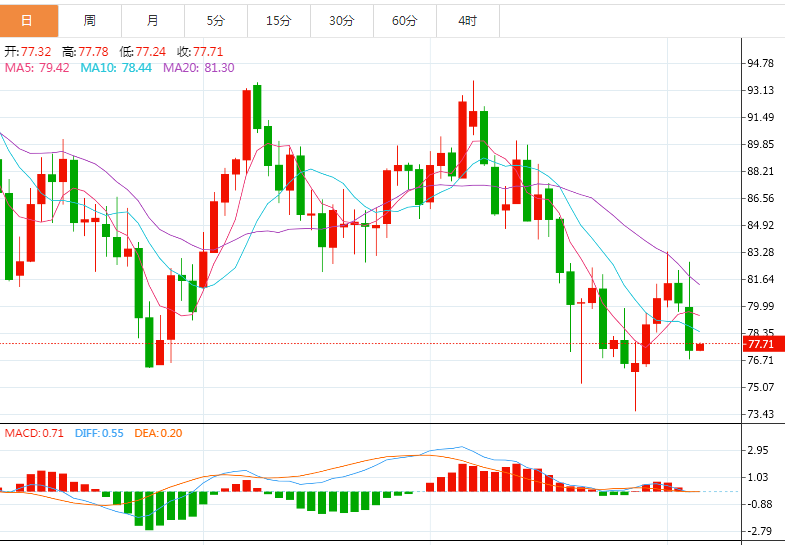Click the last small red candlestick
785x545 pixels.
[700, 347]
